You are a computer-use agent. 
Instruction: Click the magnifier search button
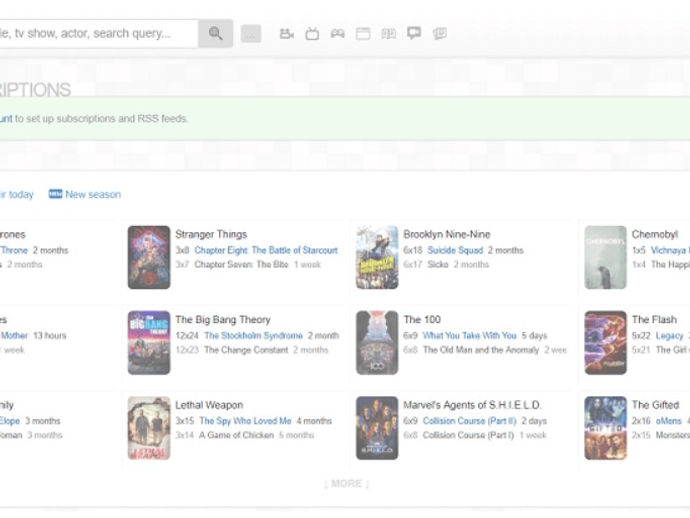(x=215, y=33)
